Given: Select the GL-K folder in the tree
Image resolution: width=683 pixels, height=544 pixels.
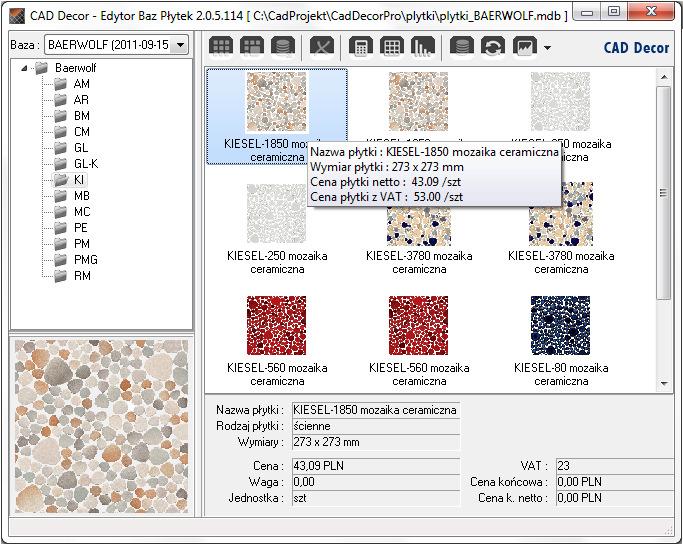Looking at the screenshot, I should click(86, 164).
